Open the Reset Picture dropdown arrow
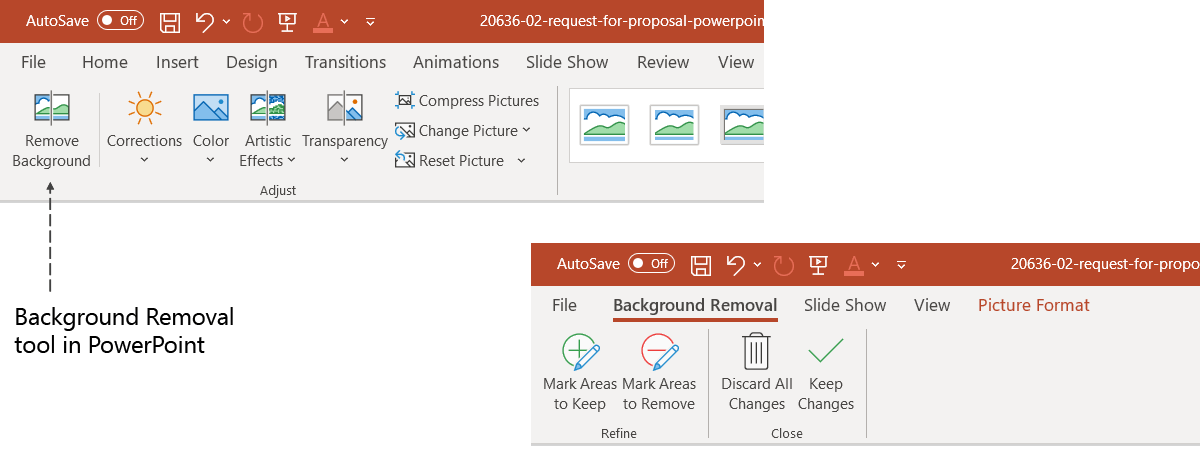This screenshot has height=459, width=1200. tap(521, 161)
